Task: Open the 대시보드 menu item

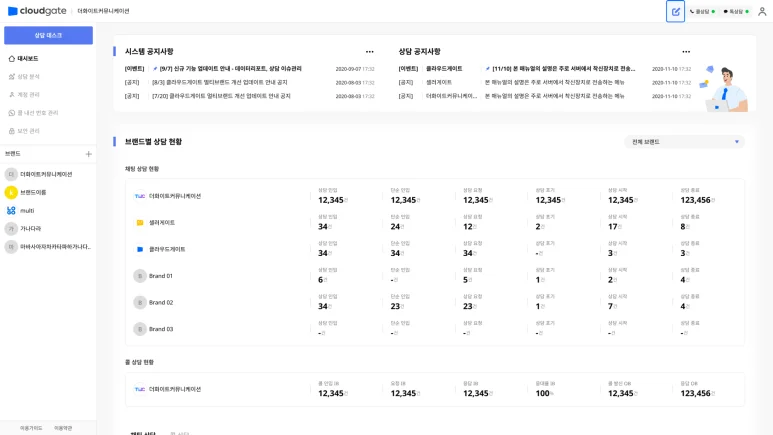Action: click(27, 59)
